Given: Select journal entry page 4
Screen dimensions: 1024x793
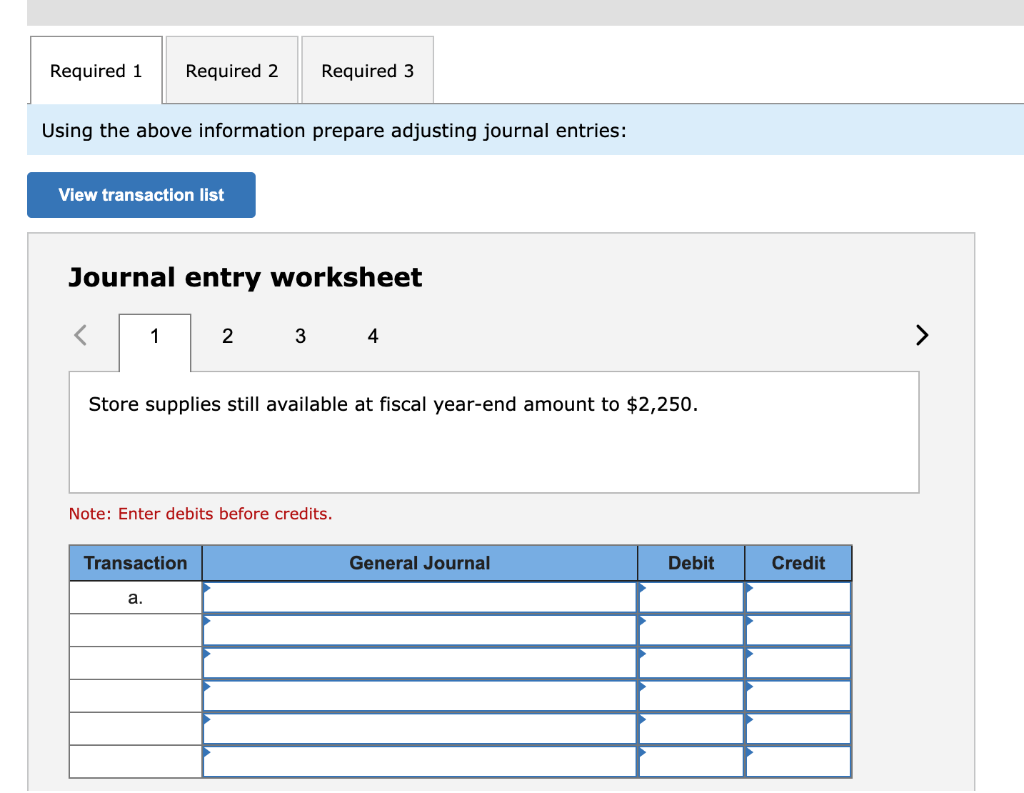Looking at the screenshot, I should coord(372,337).
